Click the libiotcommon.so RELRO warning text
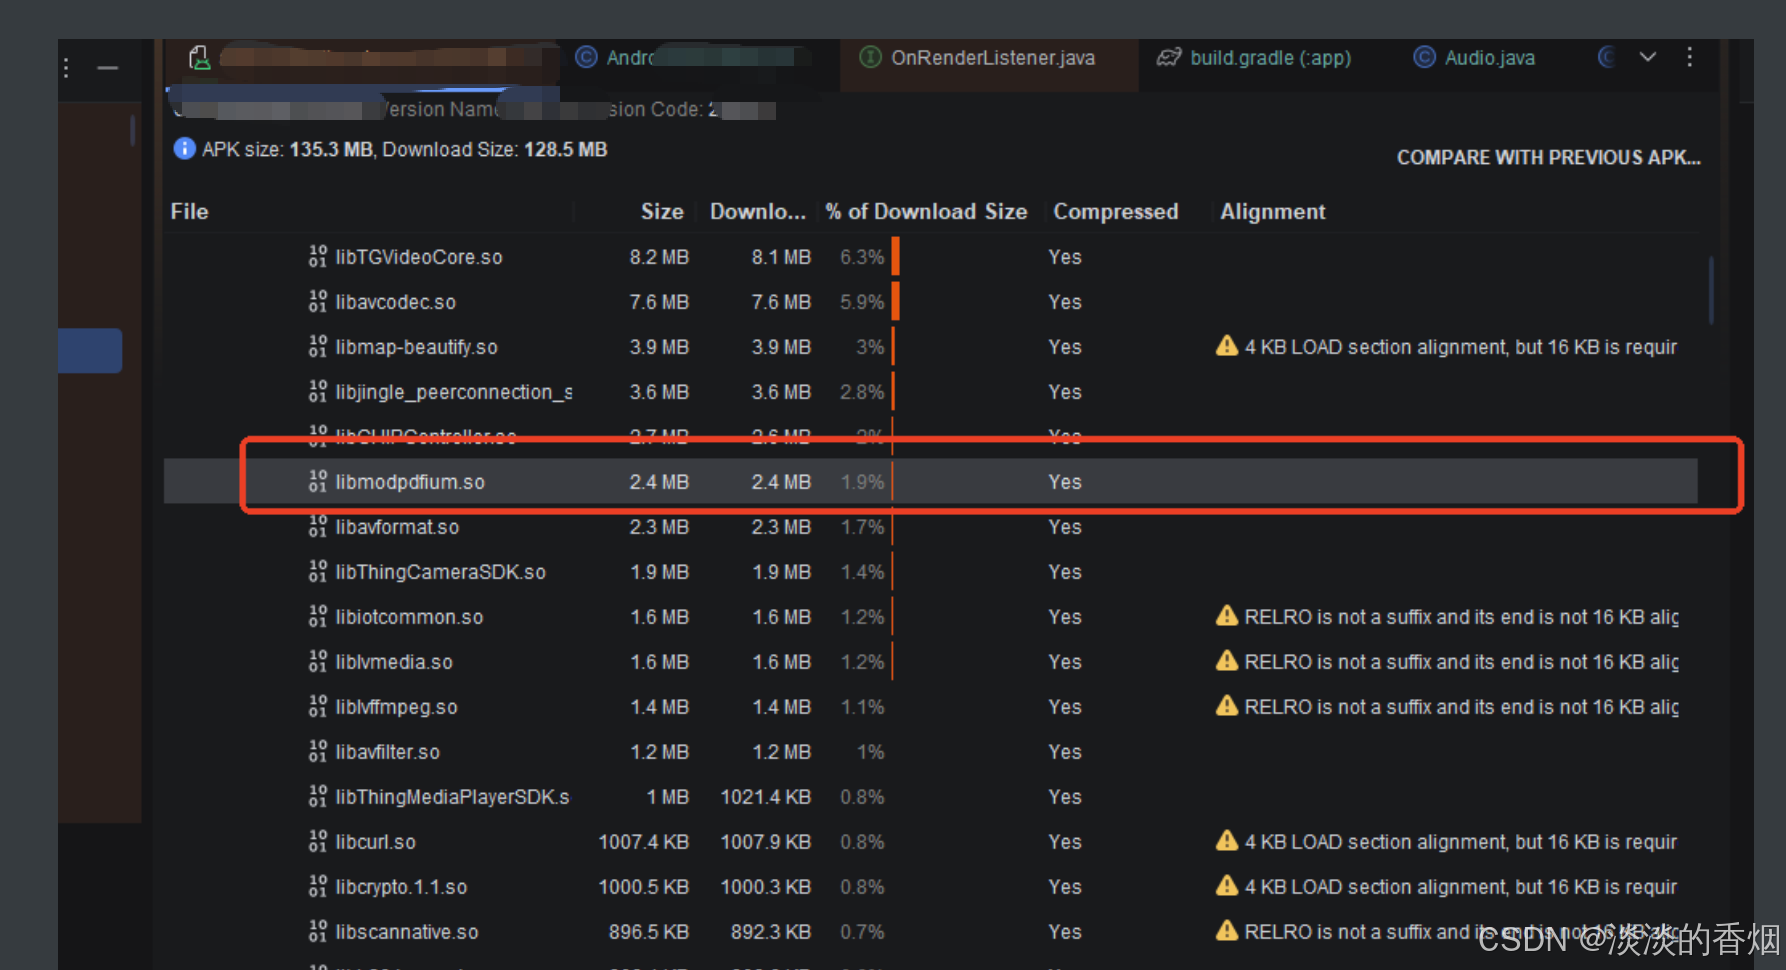 1462,617
